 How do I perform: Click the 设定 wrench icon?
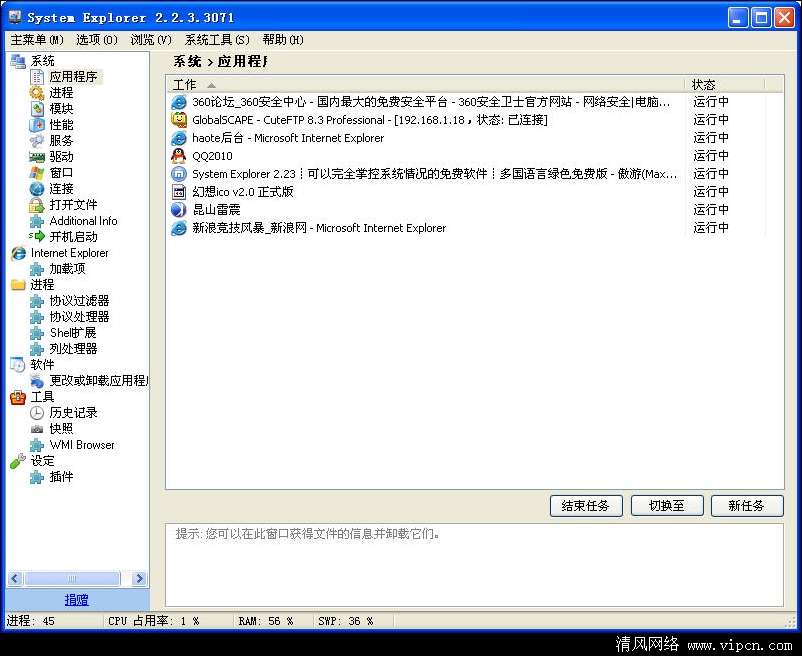pos(18,461)
